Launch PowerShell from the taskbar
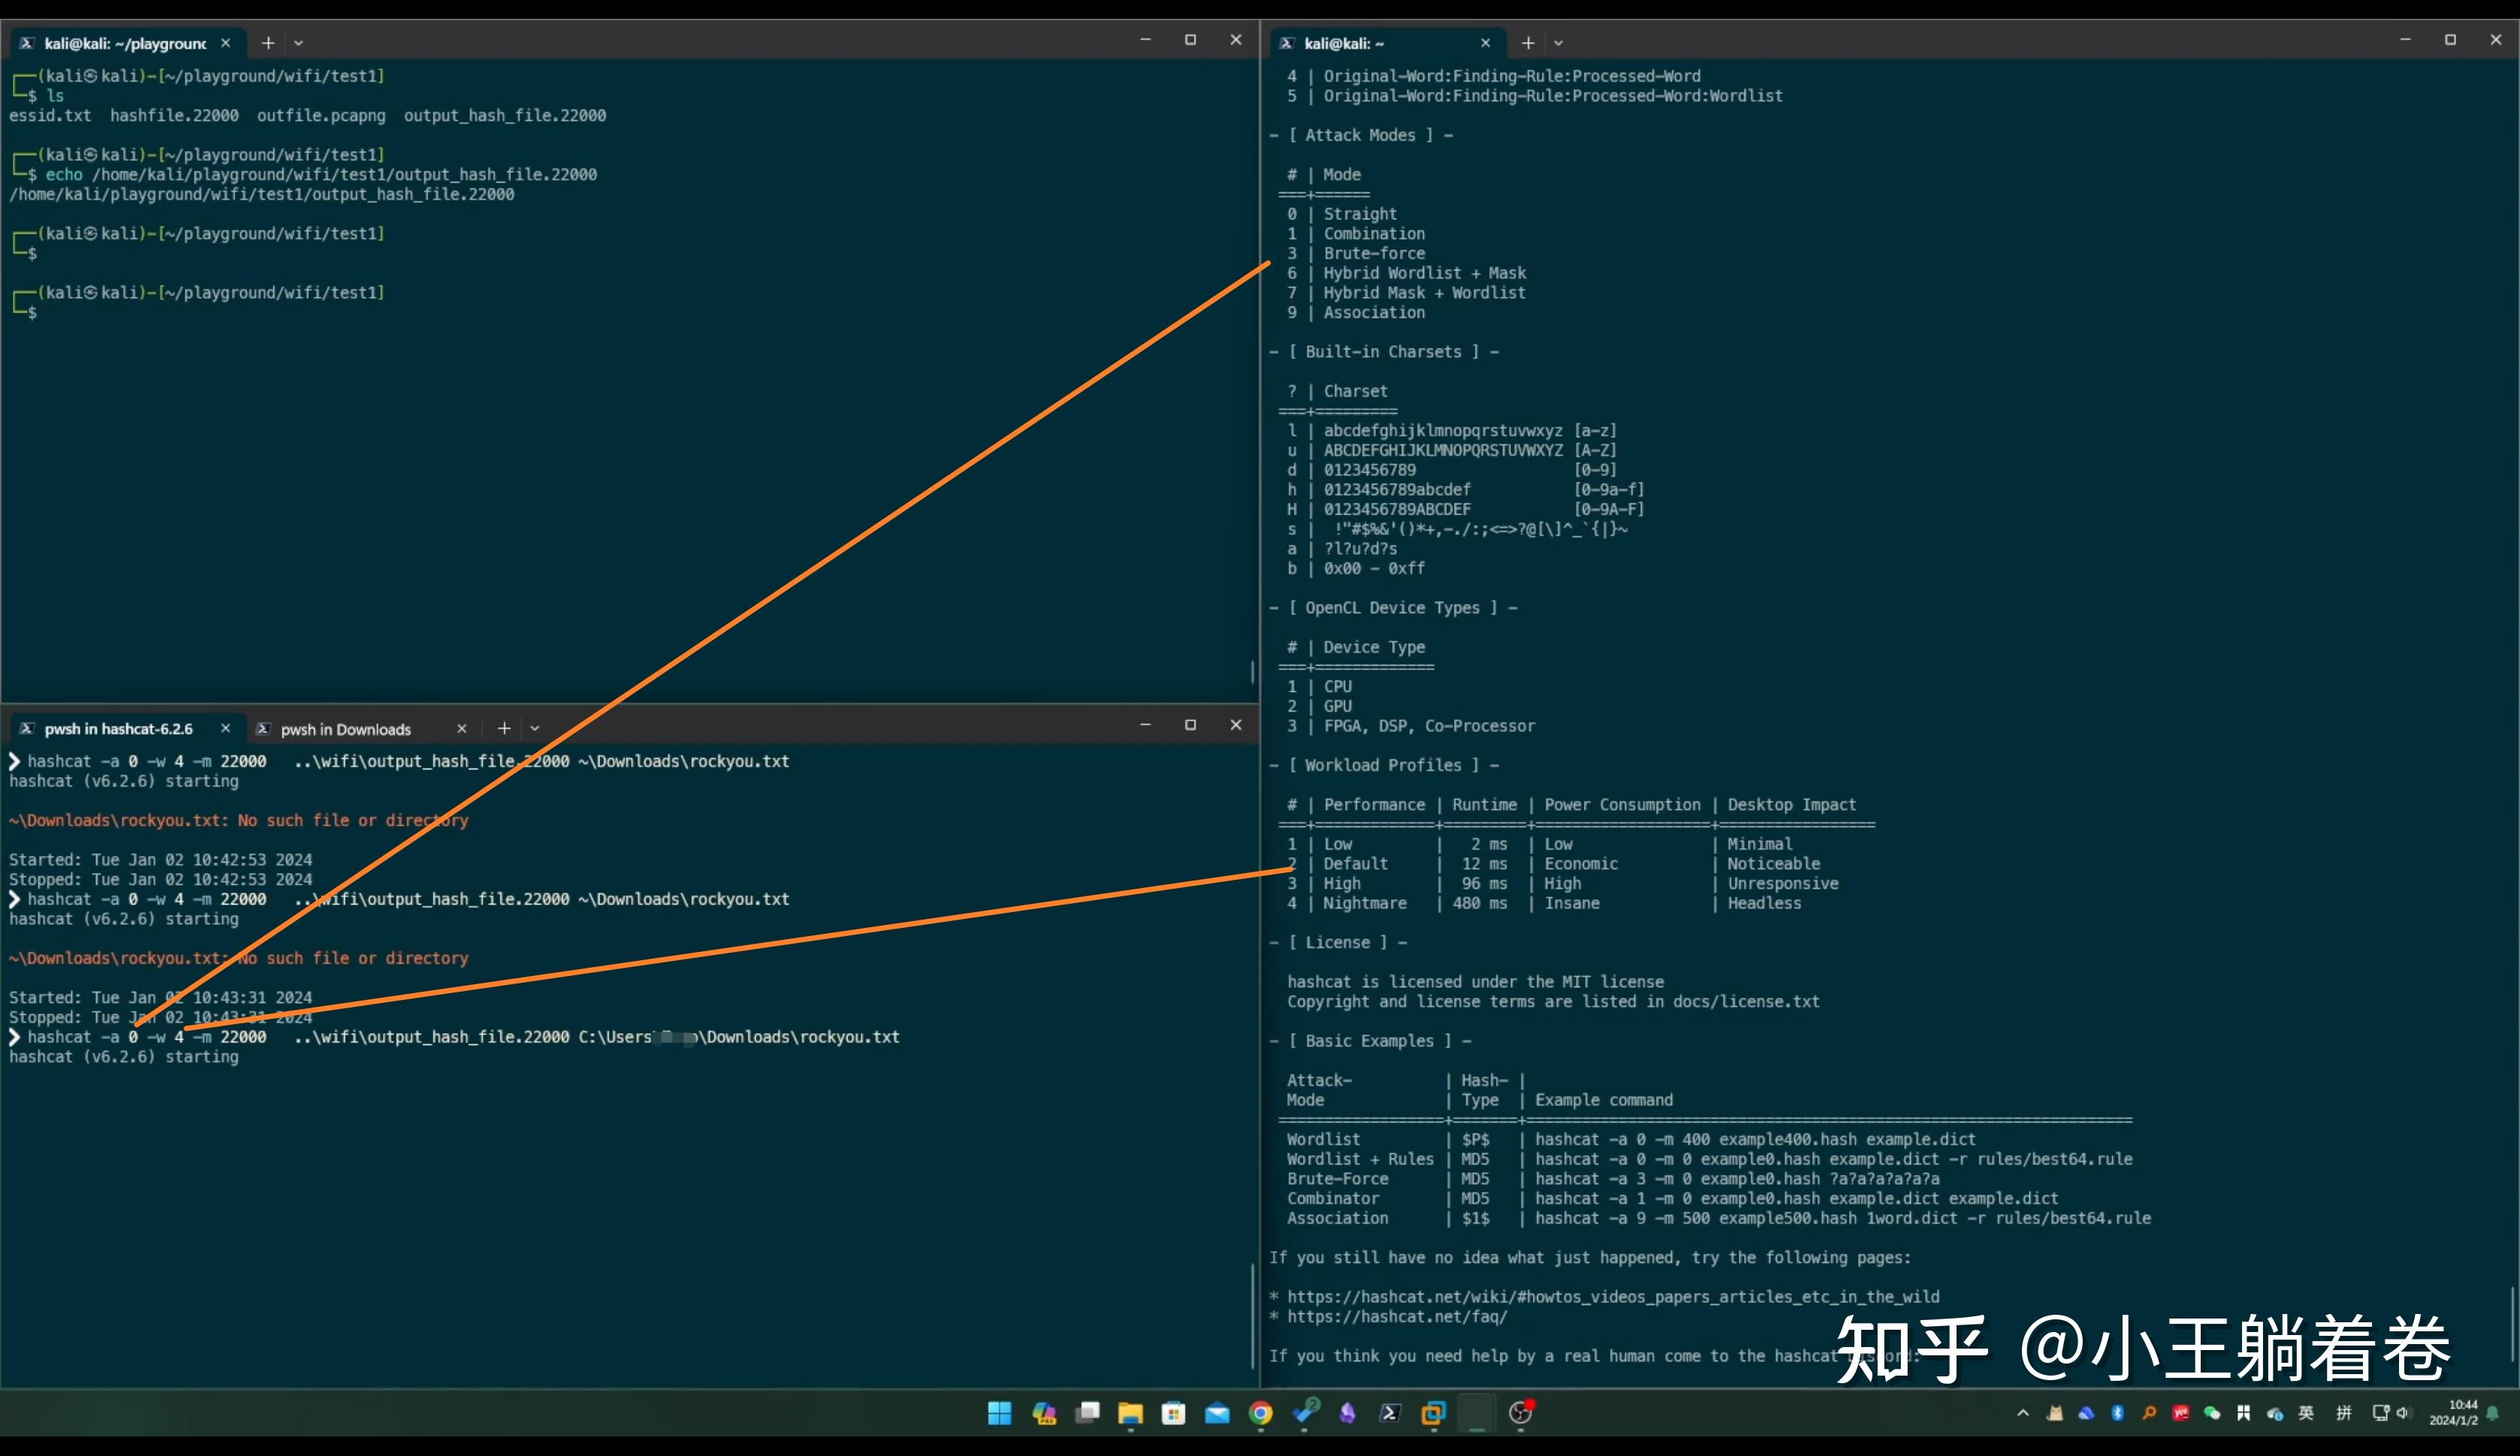This screenshot has width=2520, height=1456. 1391,1413
